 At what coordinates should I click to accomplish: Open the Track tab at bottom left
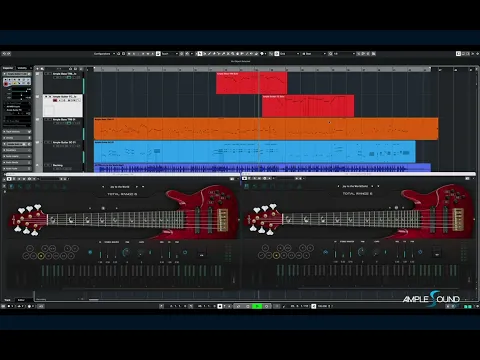[x=7, y=300]
